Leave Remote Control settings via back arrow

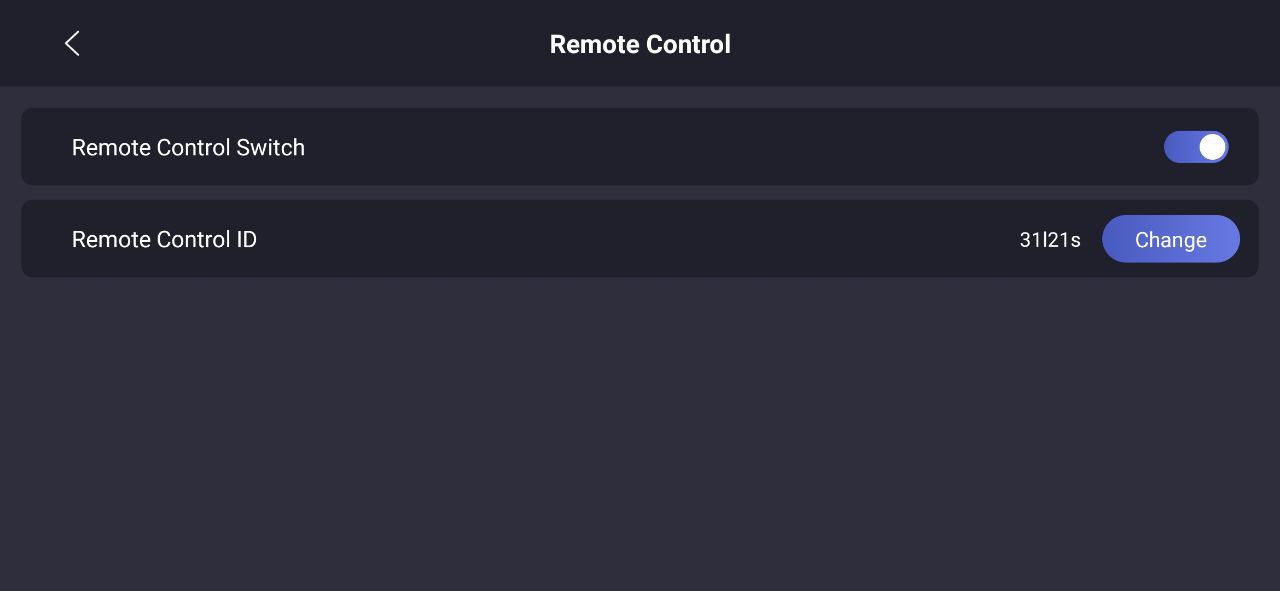pos(72,43)
